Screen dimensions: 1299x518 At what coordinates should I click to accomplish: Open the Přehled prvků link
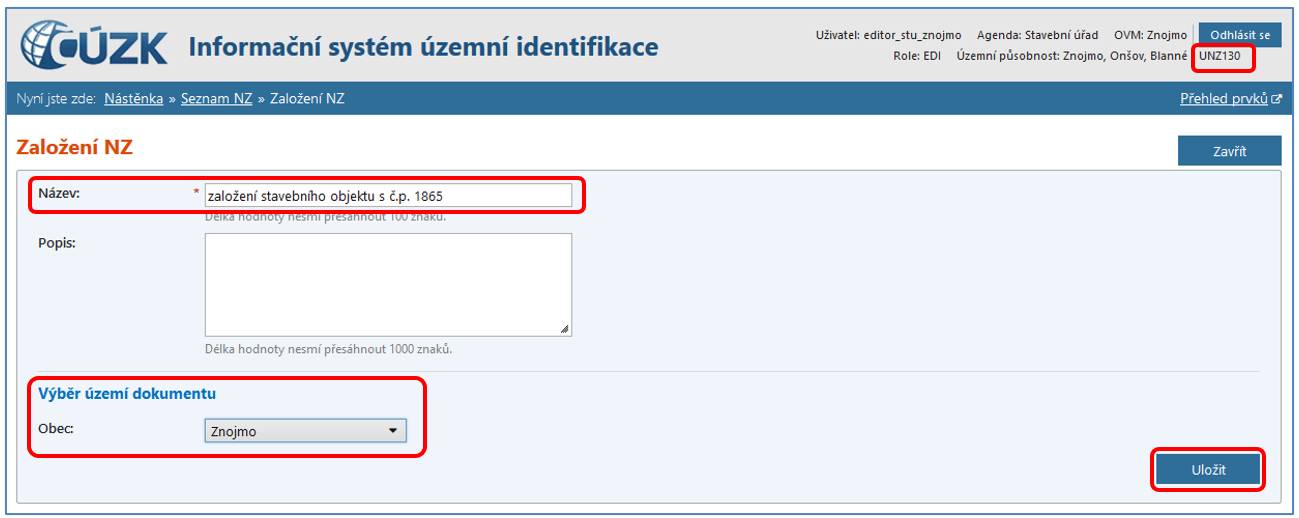[x=1224, y=99]
